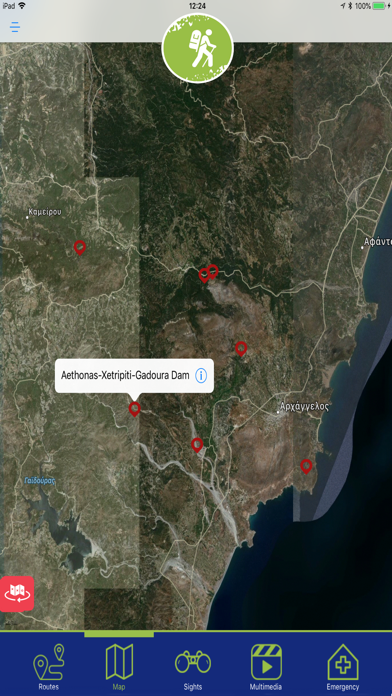Tap the battery indicator in status bar
Screen dimensions: 392x696
(378, 6)
